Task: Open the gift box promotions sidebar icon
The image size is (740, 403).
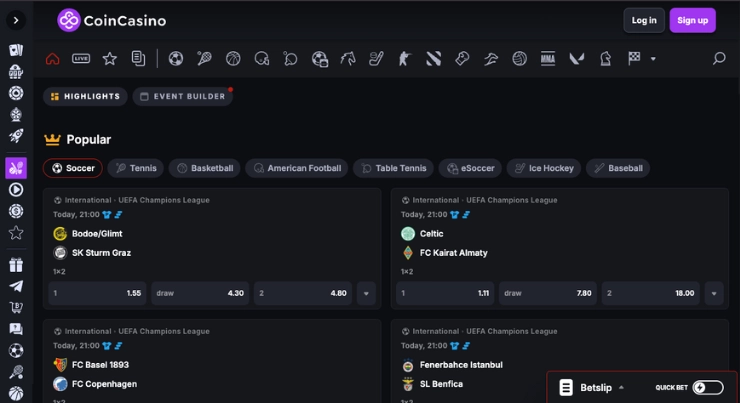Action: coord(16,265)
